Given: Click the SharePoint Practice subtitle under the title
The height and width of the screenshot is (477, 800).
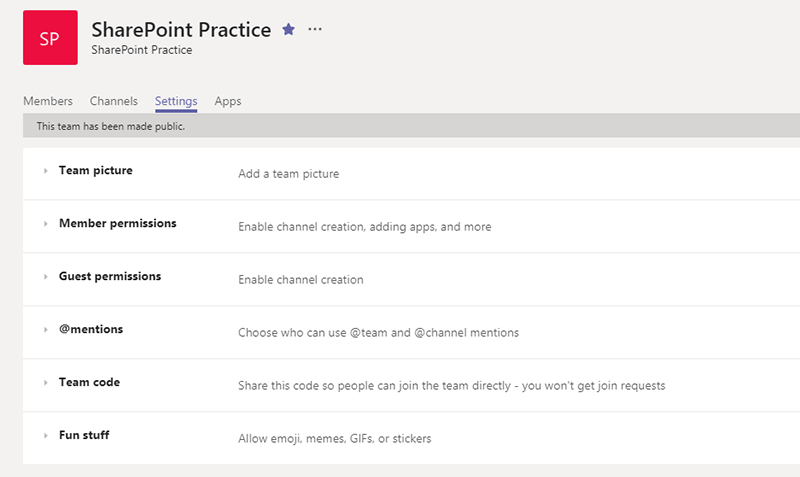Looking at the screenshot, I should (142, 50).
